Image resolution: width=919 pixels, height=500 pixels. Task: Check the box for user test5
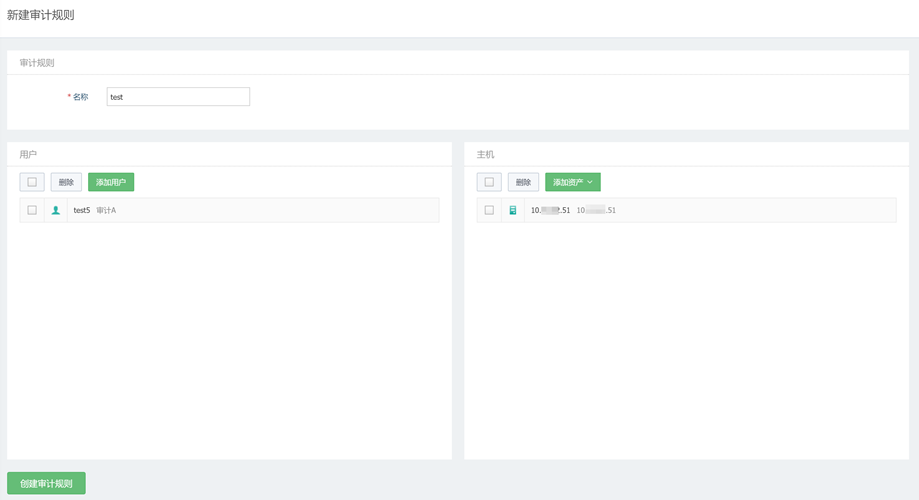pyautogui.click(x=32, y=210)
